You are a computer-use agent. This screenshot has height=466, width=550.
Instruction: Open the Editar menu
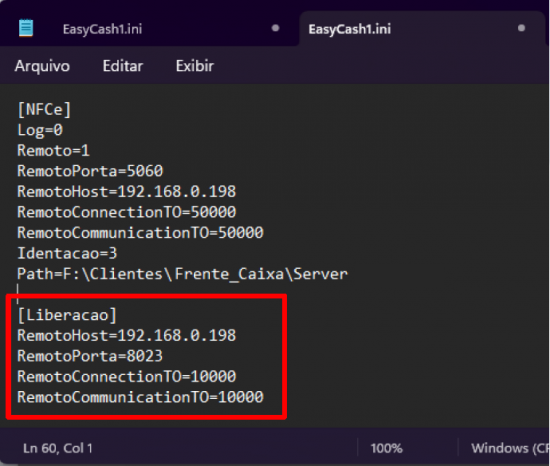pos(123,66)
